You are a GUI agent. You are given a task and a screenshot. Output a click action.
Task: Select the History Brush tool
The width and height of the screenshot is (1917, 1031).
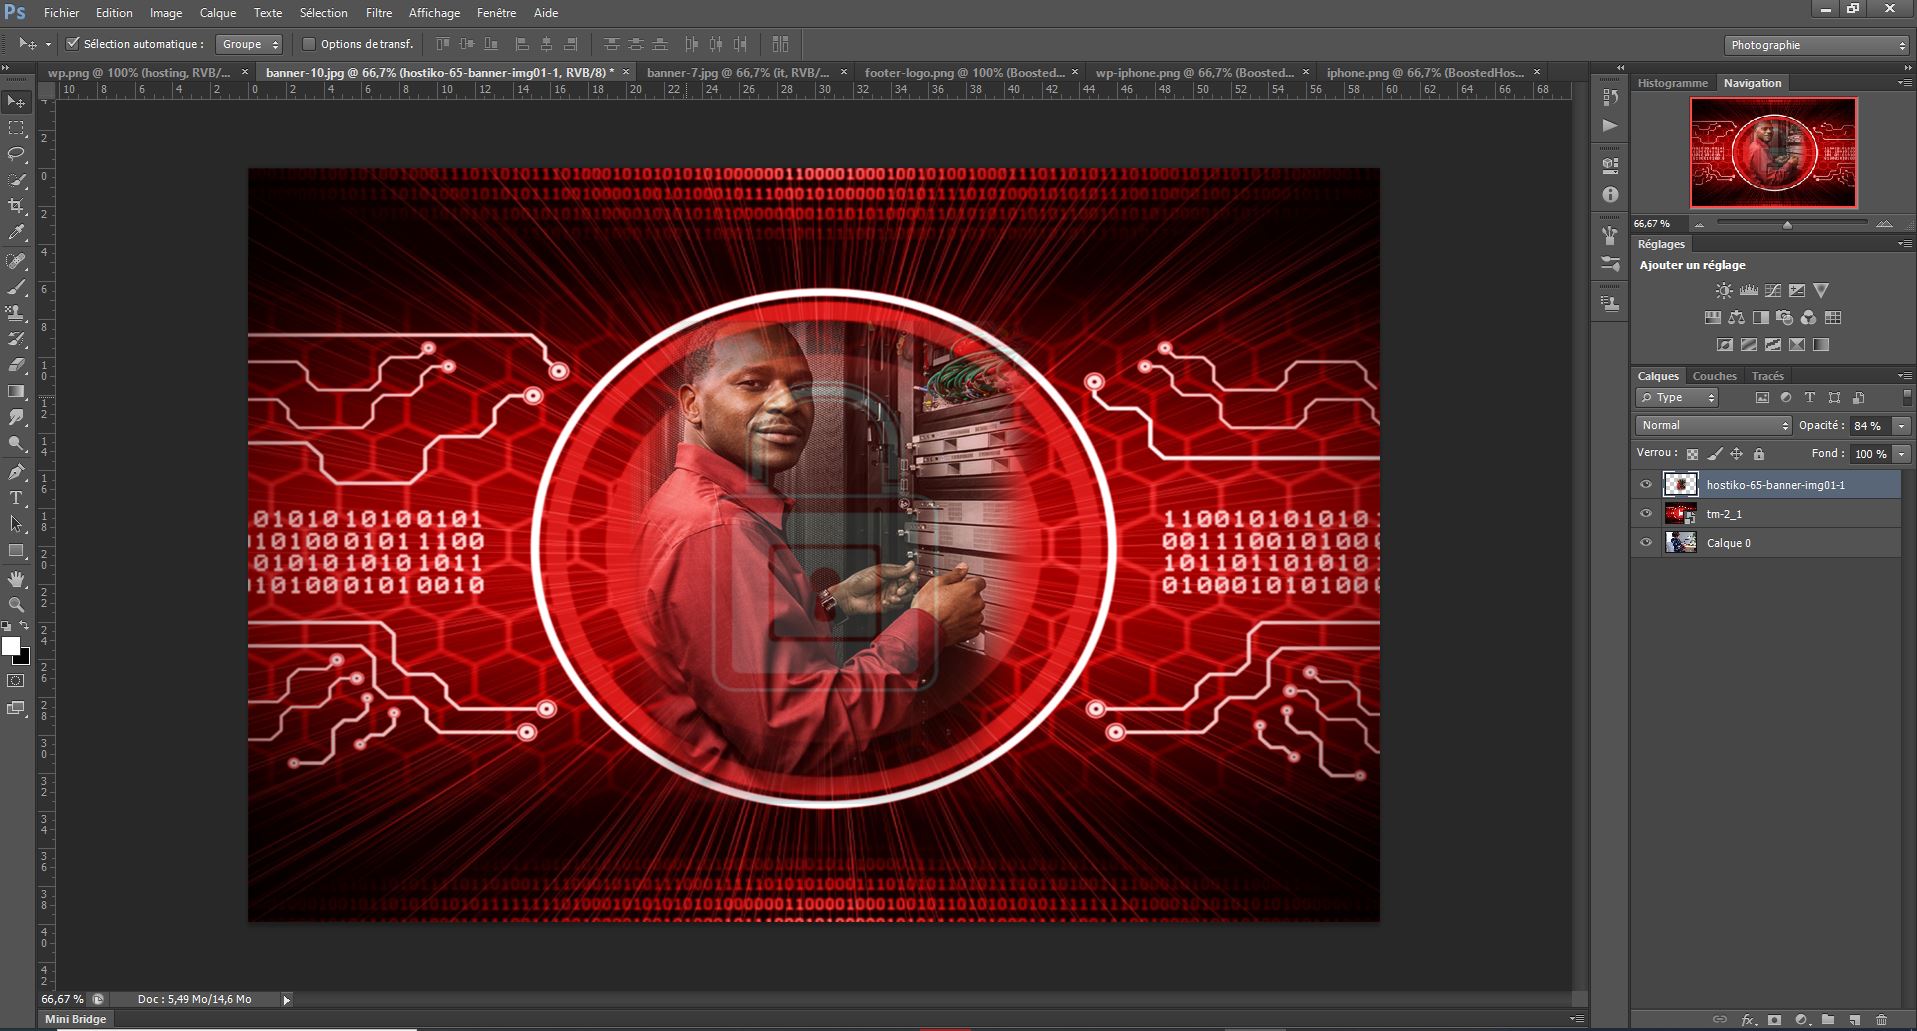tap(16, 339)
